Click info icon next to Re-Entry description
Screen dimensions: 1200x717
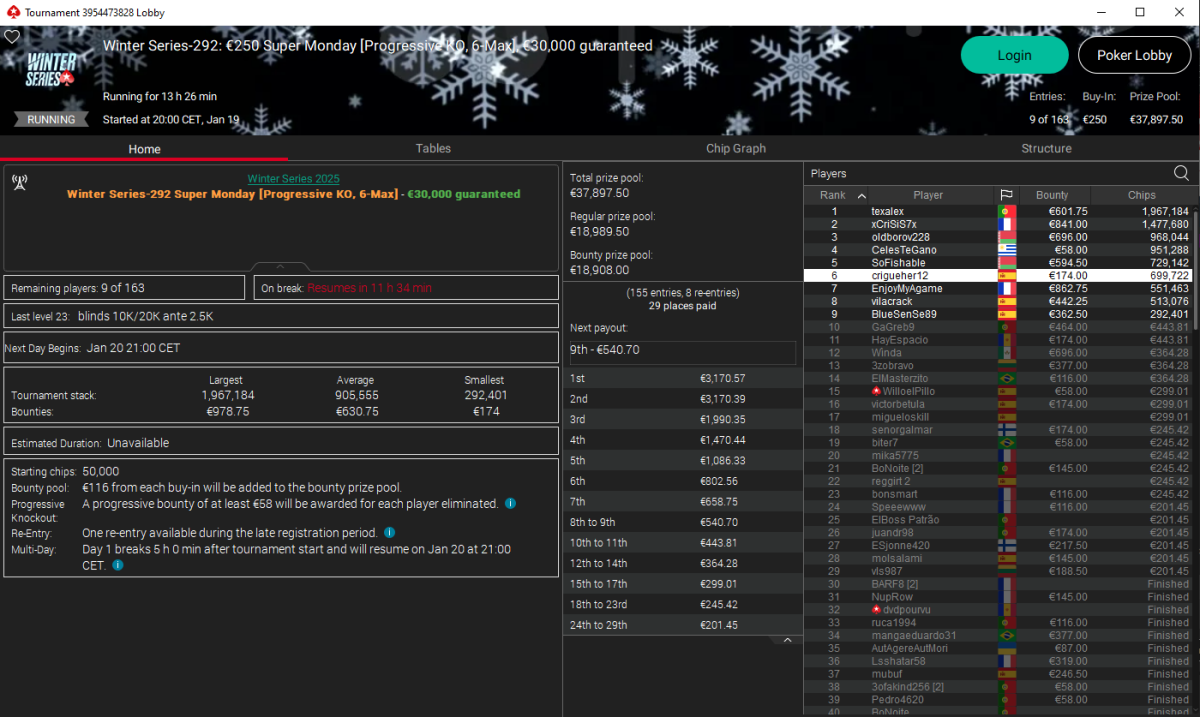coord(389,533)
